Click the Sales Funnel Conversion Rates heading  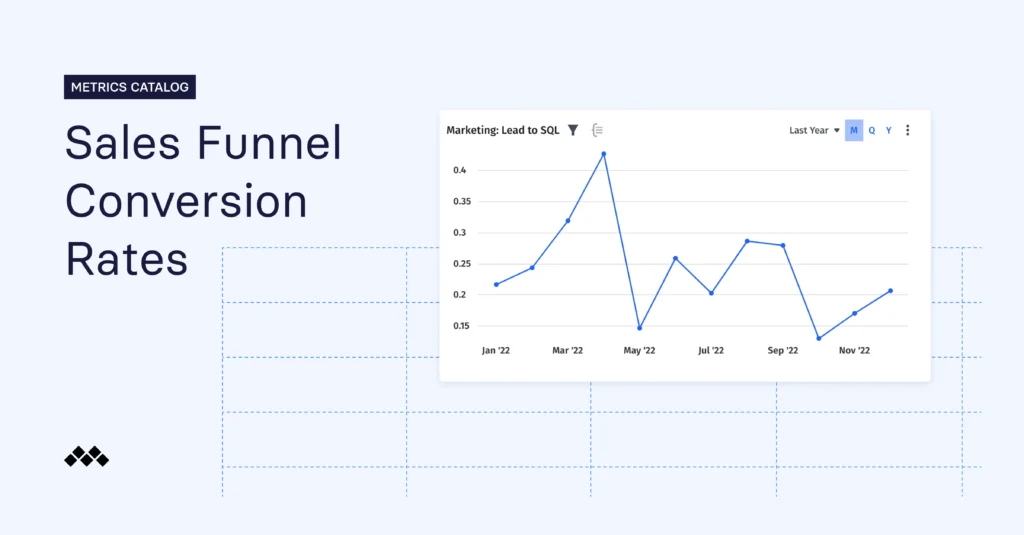point(203,201)
